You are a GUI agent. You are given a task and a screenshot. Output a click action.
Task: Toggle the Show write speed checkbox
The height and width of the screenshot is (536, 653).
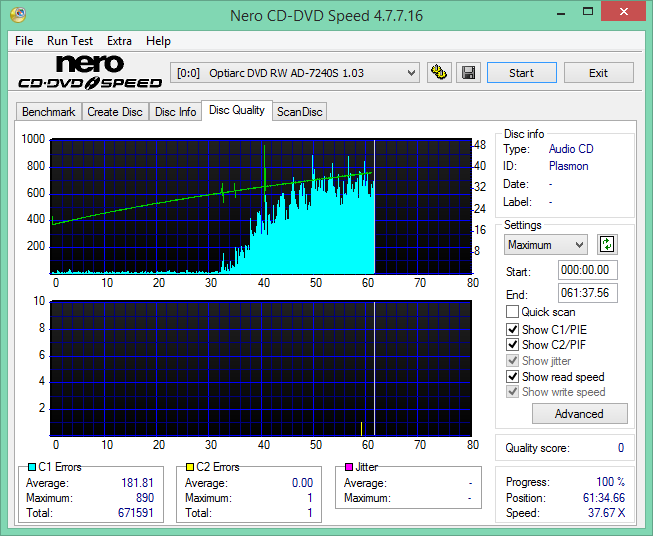pos(512,392)
